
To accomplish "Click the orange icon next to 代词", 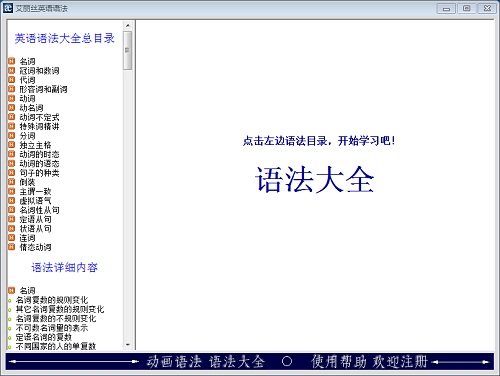I will click(x=12, y=80).
